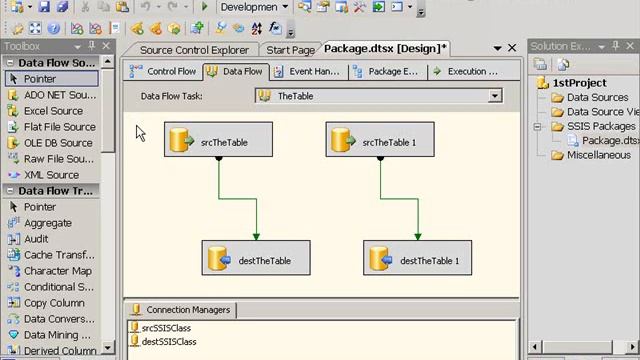Switch to Source Control Explorer tab
640x360 pixels.
[194, 50]
